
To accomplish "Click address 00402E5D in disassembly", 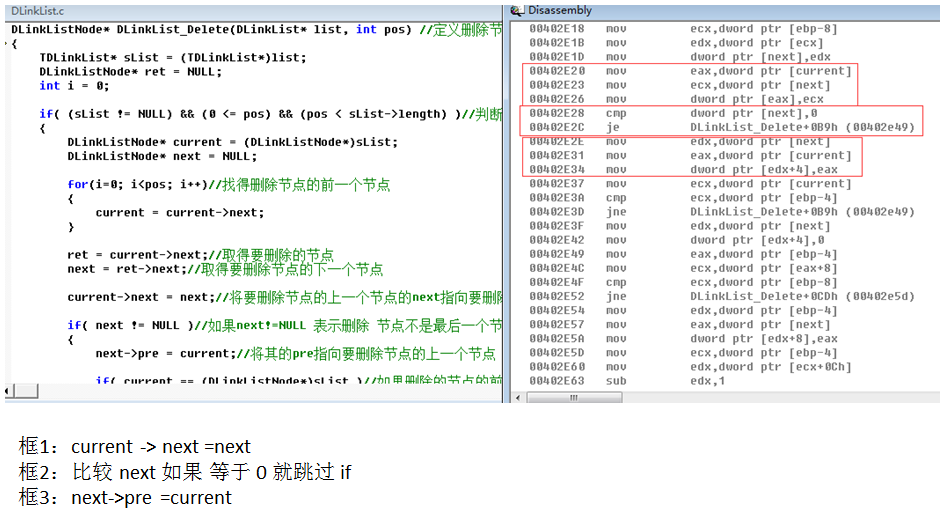I will (x=557, y=352).
